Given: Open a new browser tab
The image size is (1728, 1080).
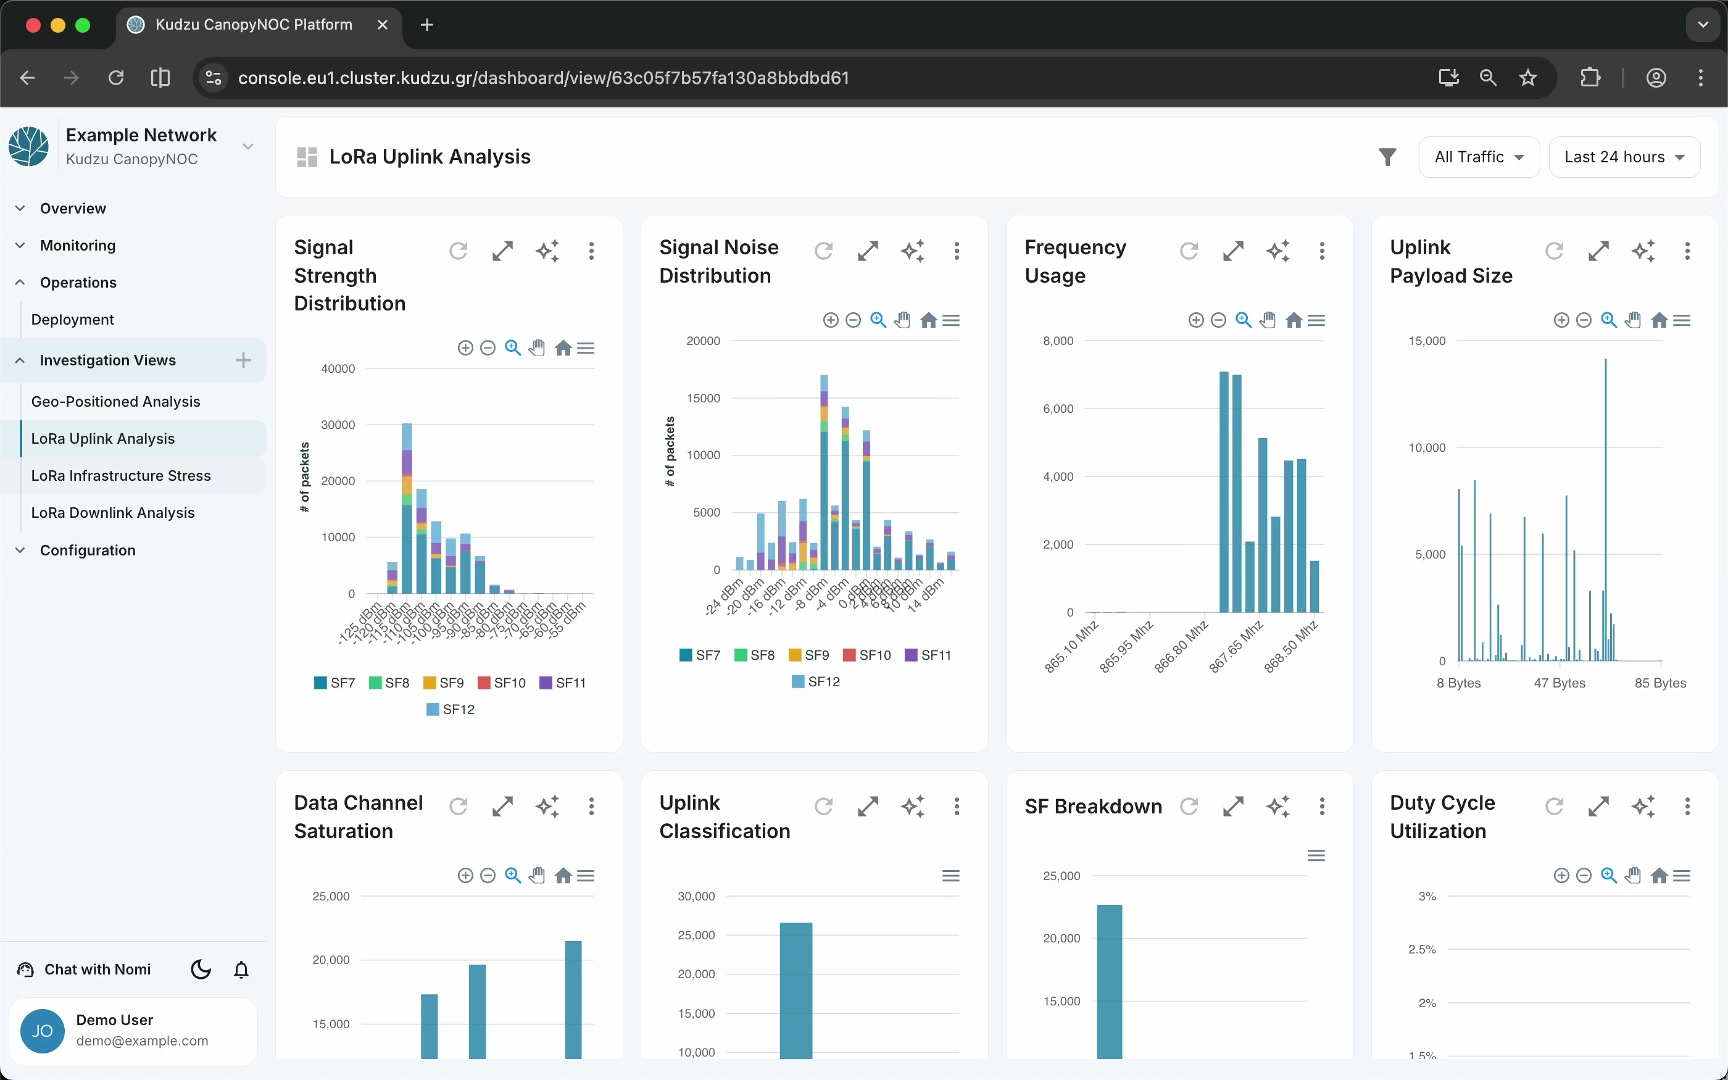Looking at the screenshot, I should 427,25.
